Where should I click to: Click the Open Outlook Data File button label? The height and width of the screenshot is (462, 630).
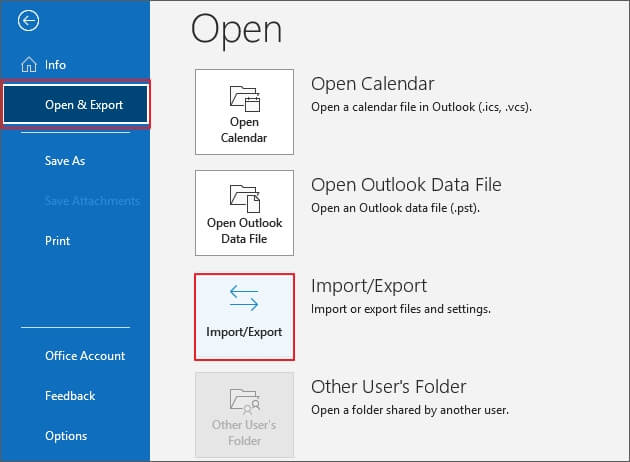pos(244,231)
